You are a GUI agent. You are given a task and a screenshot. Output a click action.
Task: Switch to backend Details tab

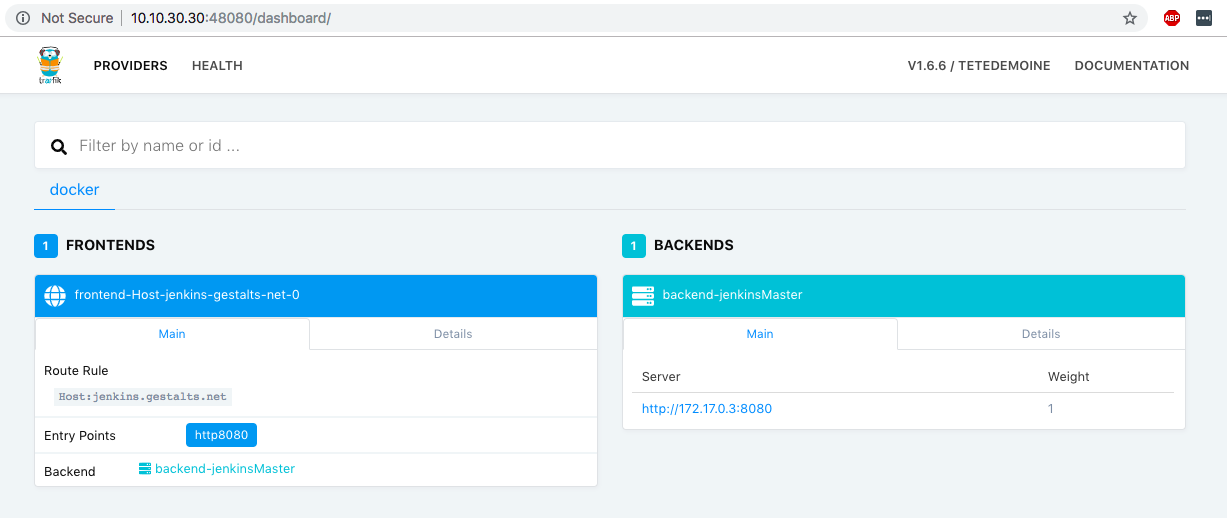click(x=1041, y=334)
